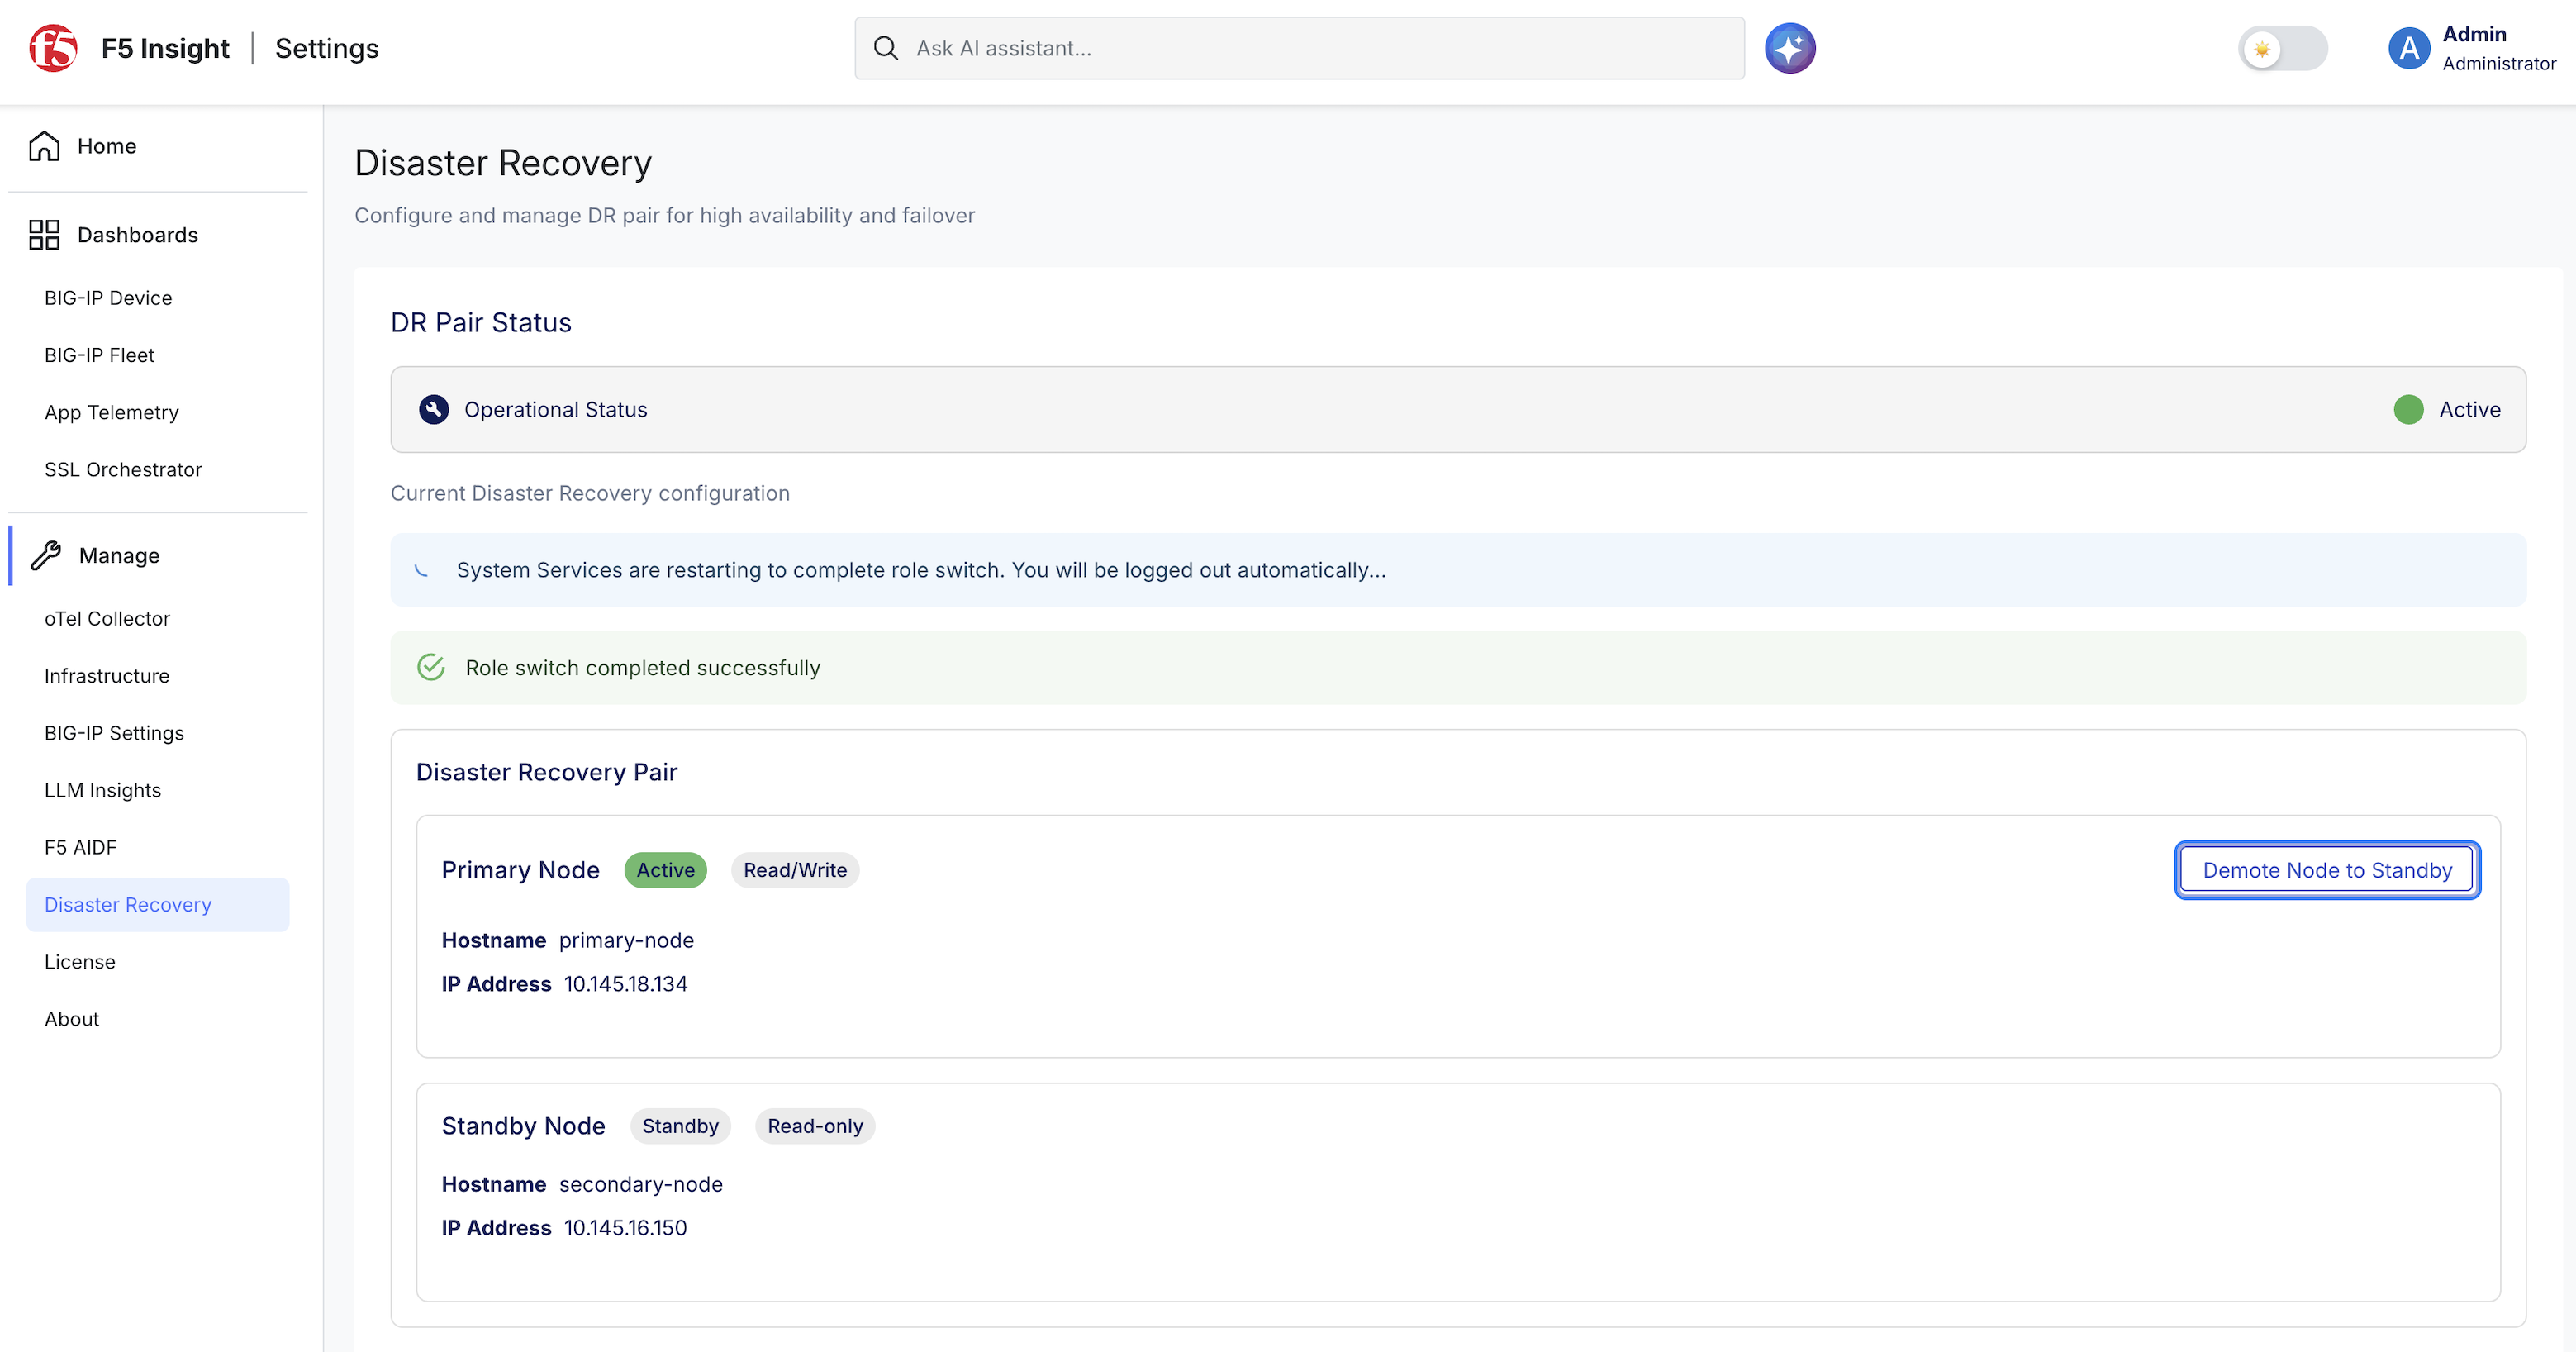
Task: Click the Admin Administrator profile name
Action: click(2498, 48)
